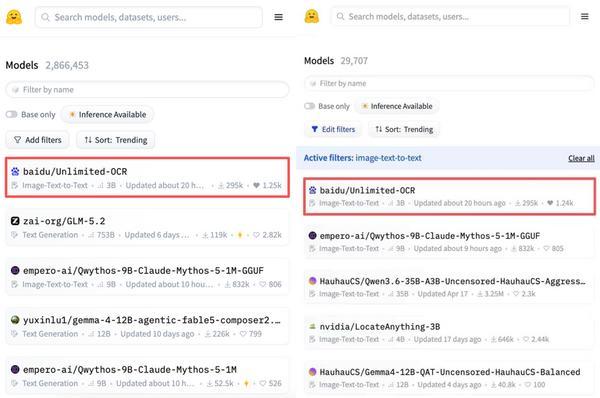
Task: Click the nvidia avatar icon
Action: coord(312,326)
